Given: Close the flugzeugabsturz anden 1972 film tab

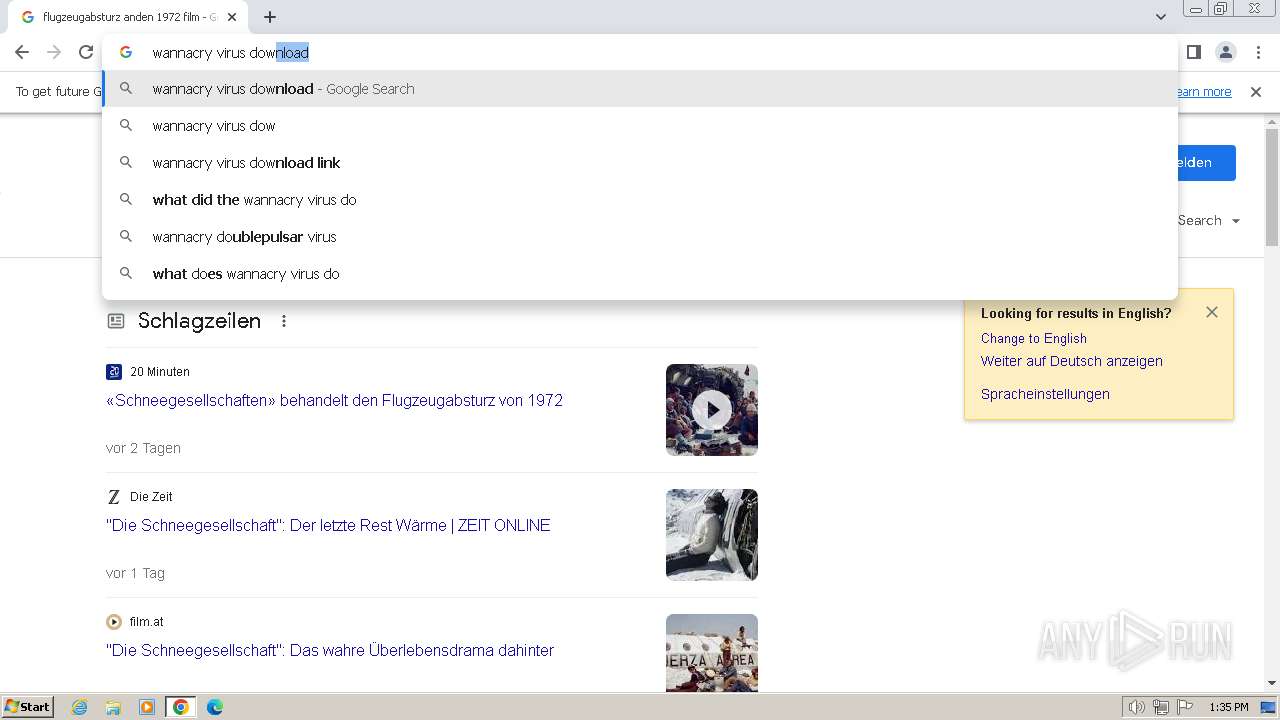Looking at the screenshot, I should [232, 17].
